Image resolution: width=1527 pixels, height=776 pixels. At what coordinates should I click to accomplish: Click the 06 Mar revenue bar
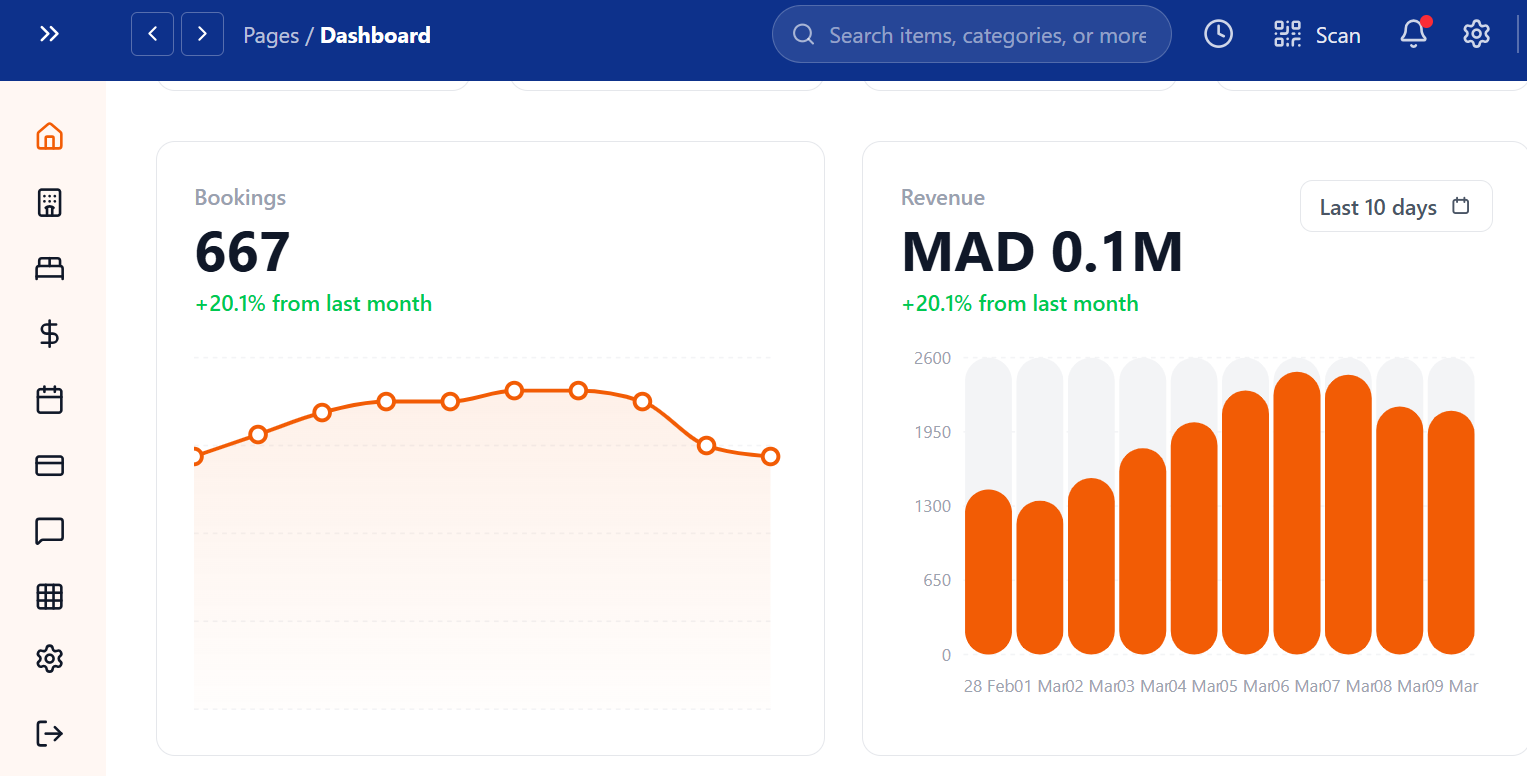[x=1297, y=514]
